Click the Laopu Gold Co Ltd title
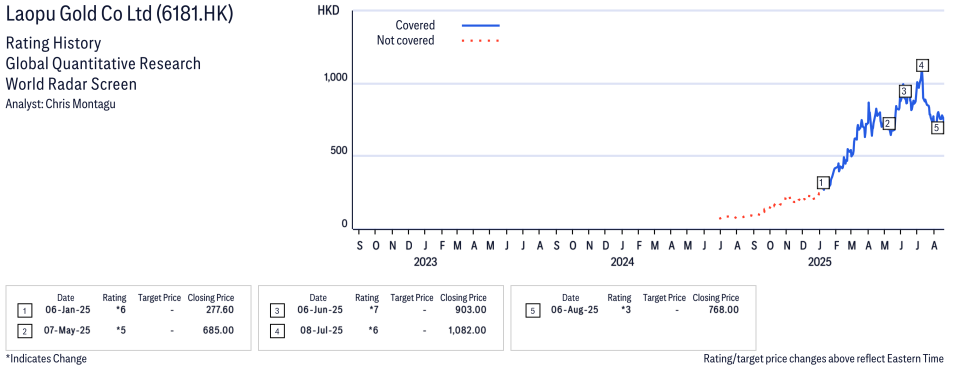 pyautogui.click(x=119, y=15)
